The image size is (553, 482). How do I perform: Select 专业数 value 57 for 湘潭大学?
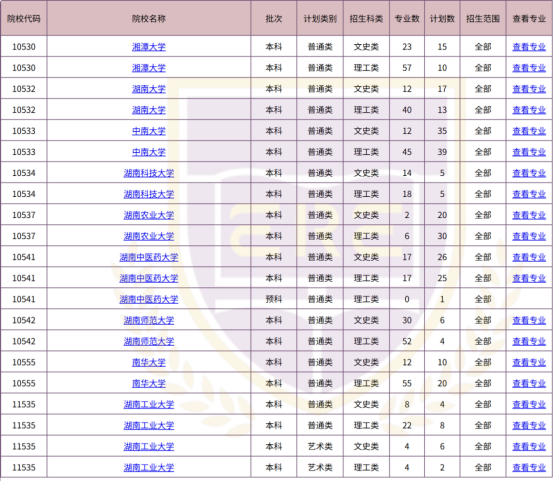coord(407,68)
